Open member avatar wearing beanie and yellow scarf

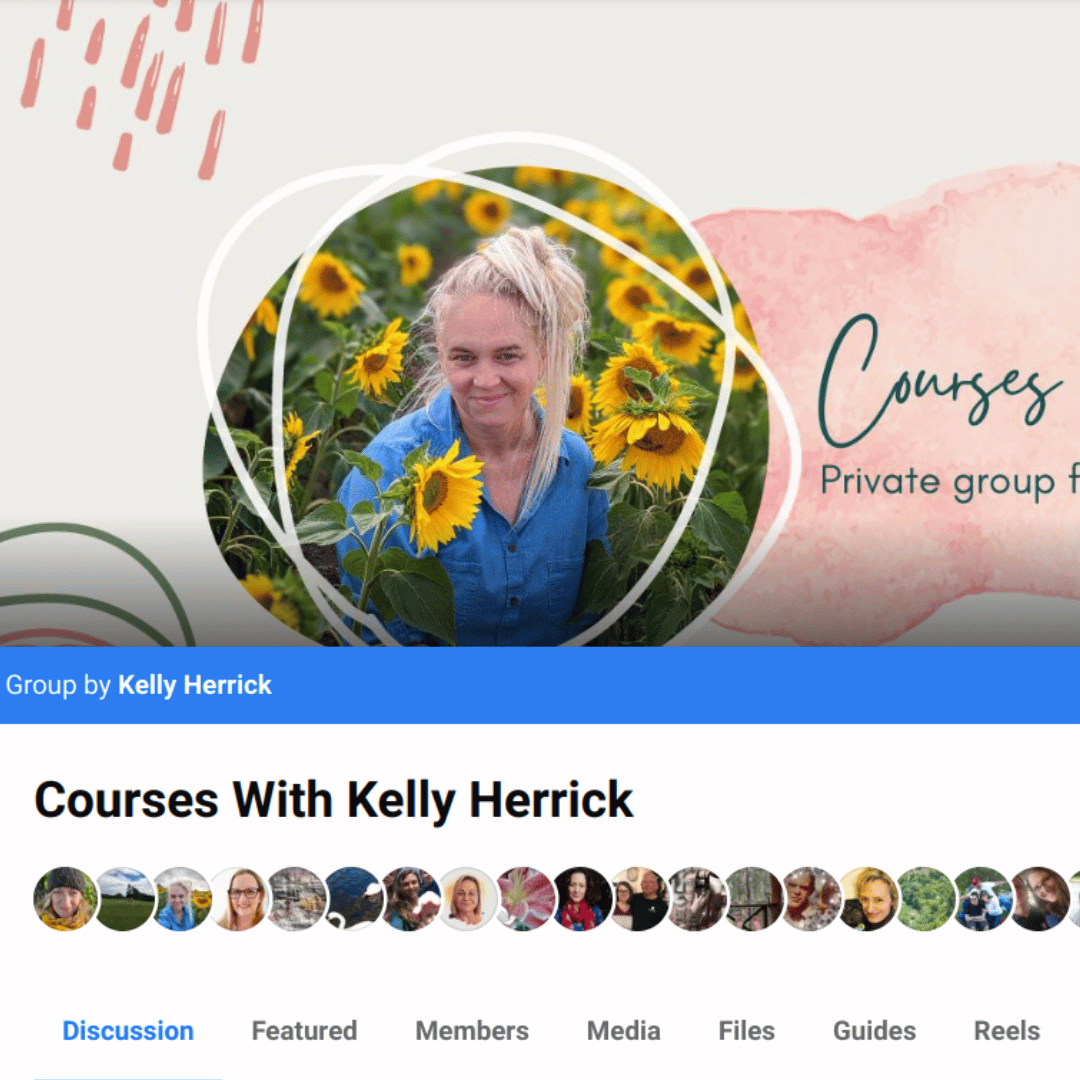click(x=65, y=899)
